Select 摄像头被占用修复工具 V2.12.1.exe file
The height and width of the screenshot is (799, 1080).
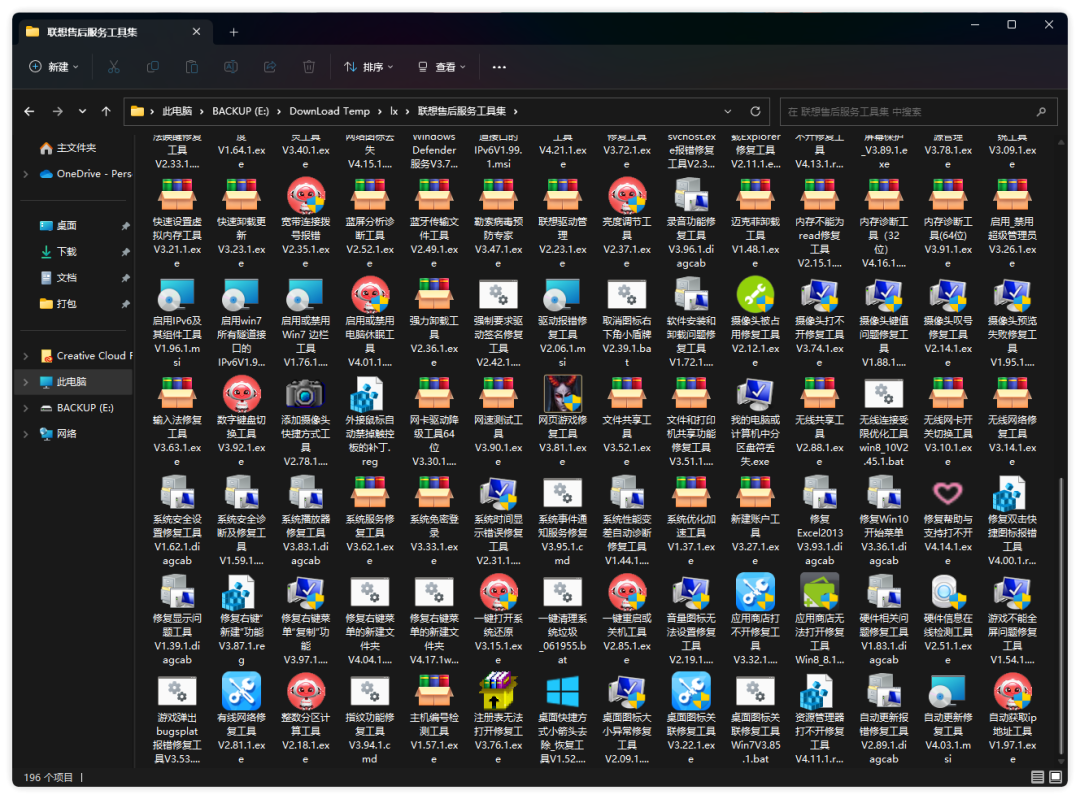pyautogui.click(x=756, y=322)
